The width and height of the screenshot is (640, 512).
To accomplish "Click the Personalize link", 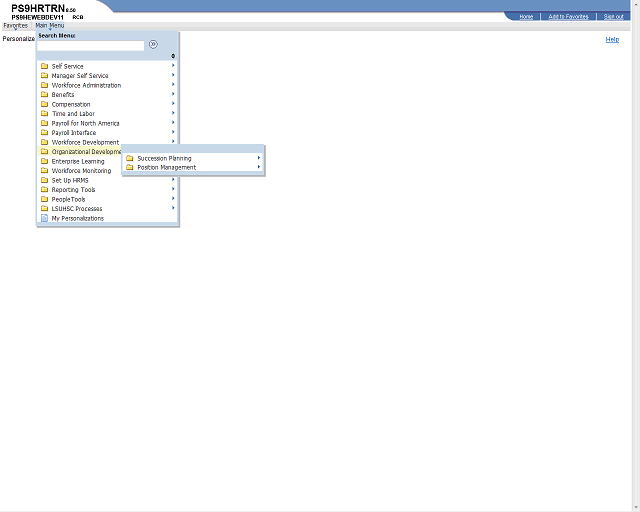I will 18,39.
